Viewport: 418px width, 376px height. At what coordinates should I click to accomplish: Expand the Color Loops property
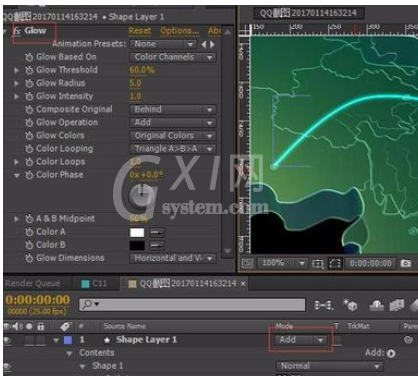(x=16, y=162)
